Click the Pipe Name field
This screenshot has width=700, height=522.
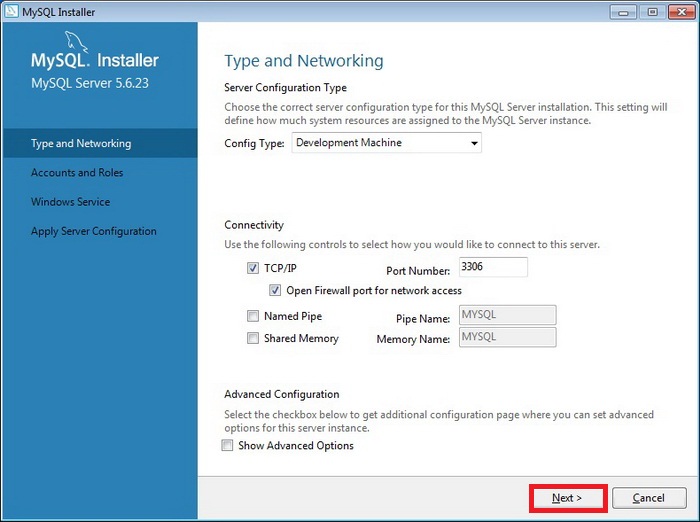click(508, 315)
